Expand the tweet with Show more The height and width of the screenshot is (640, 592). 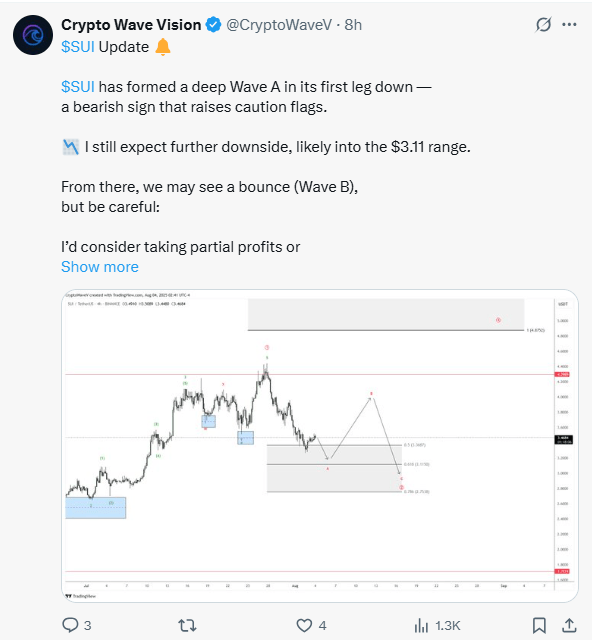100,267
